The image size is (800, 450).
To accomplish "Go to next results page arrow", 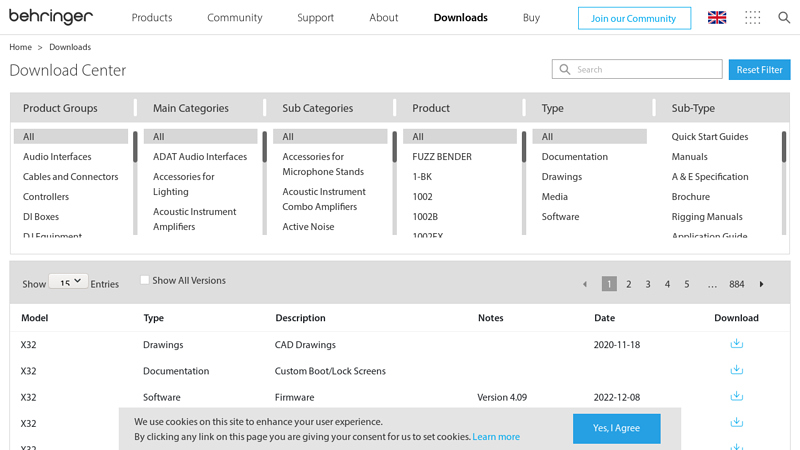I will click(x=762, y=284).
